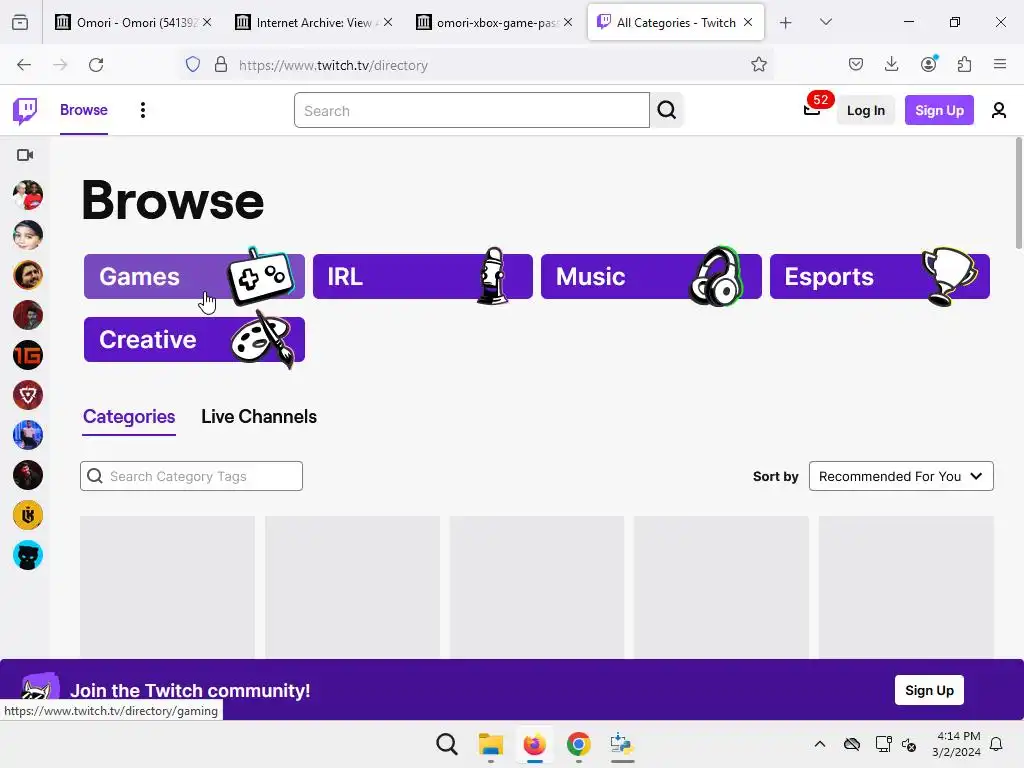1024x768 pixels.
Task: Click the magnifier search button next to the Search field
Action: point(667,110)
